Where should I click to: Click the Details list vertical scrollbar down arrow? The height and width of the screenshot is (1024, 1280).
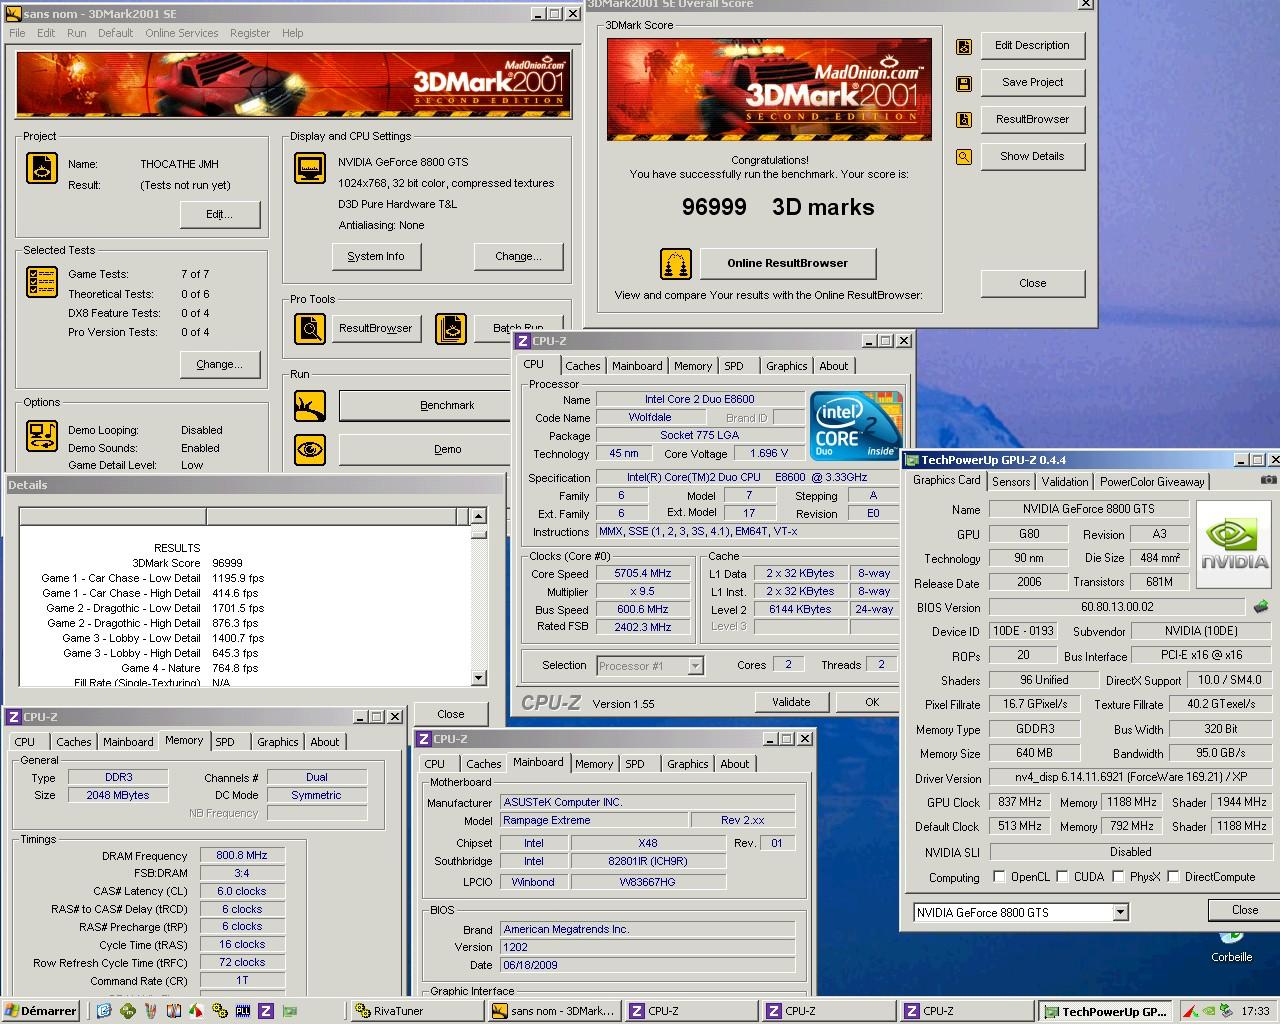point(478,677)
